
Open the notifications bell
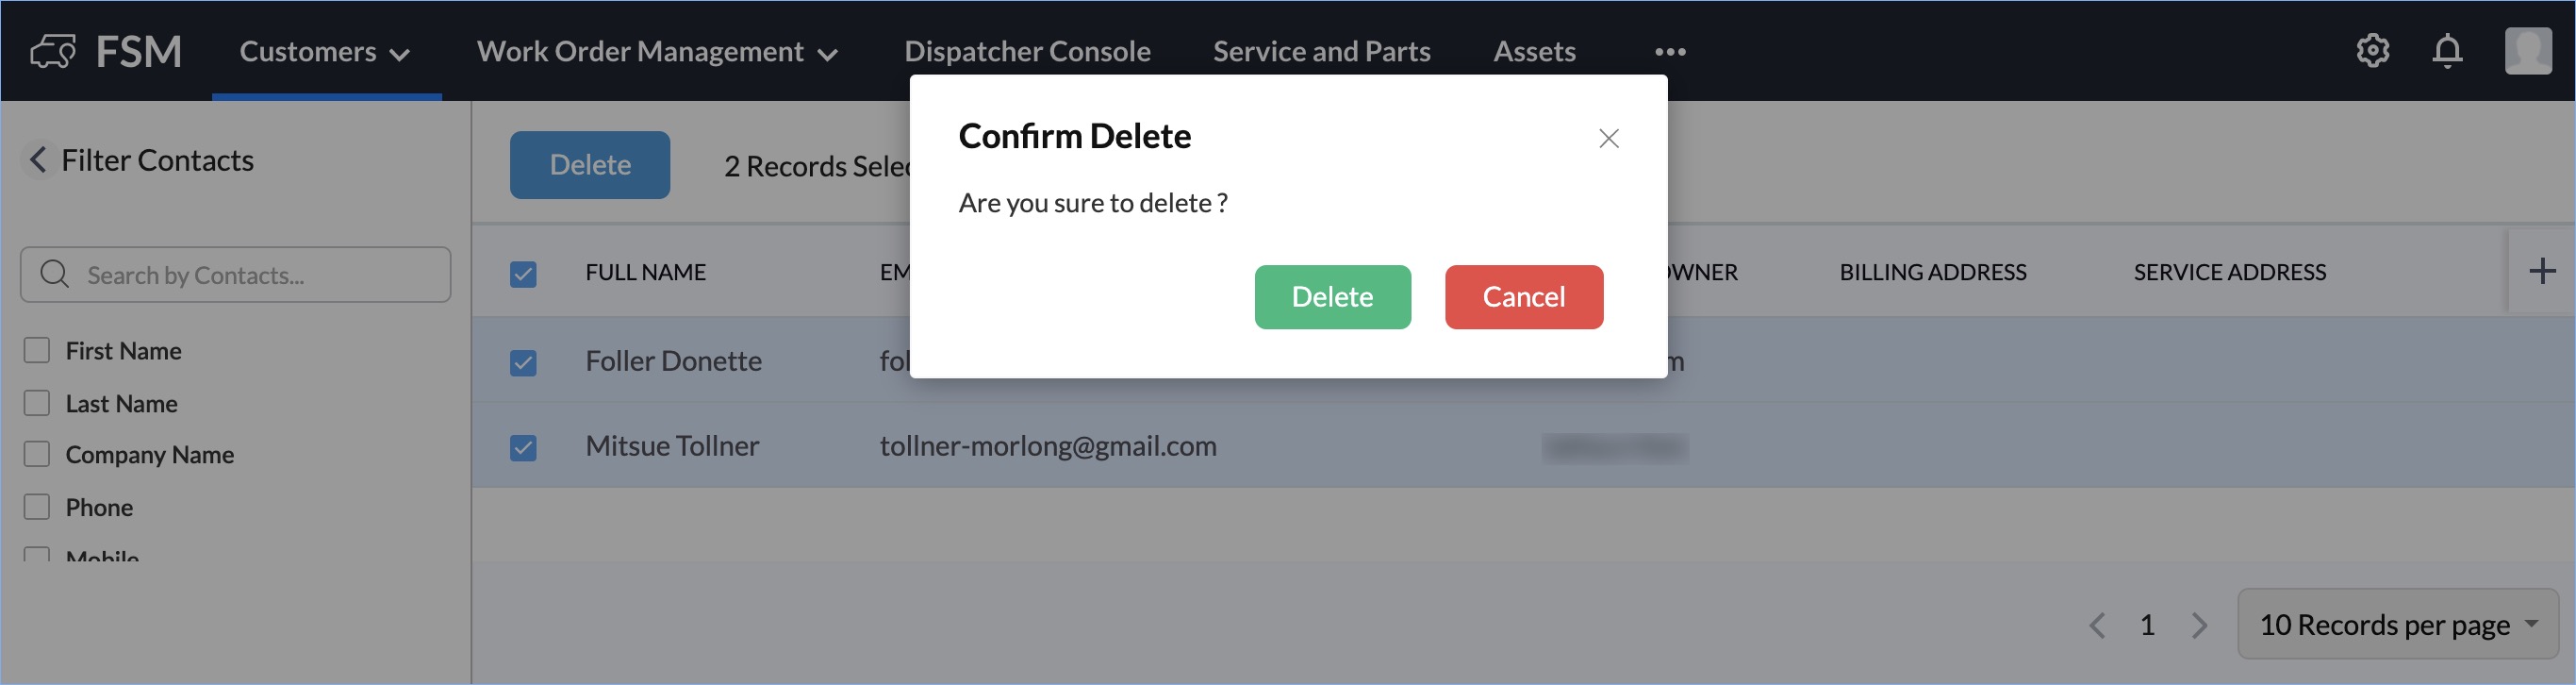(2446, 51)
